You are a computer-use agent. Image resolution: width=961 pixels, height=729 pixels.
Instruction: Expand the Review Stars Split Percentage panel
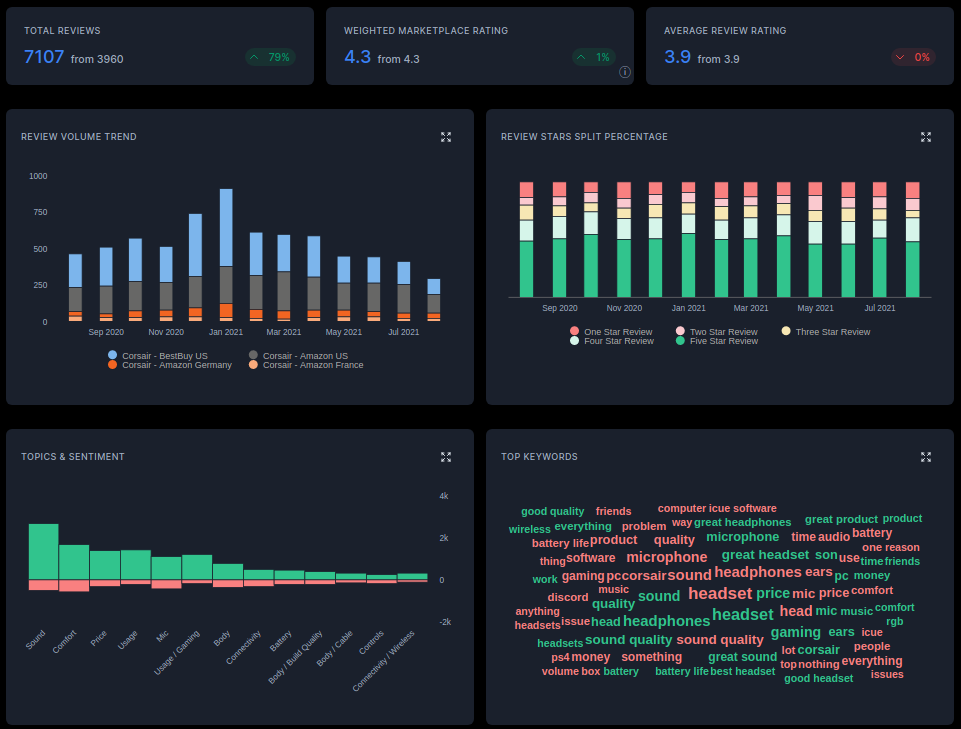pyautogui.click(x=925, y=137)
